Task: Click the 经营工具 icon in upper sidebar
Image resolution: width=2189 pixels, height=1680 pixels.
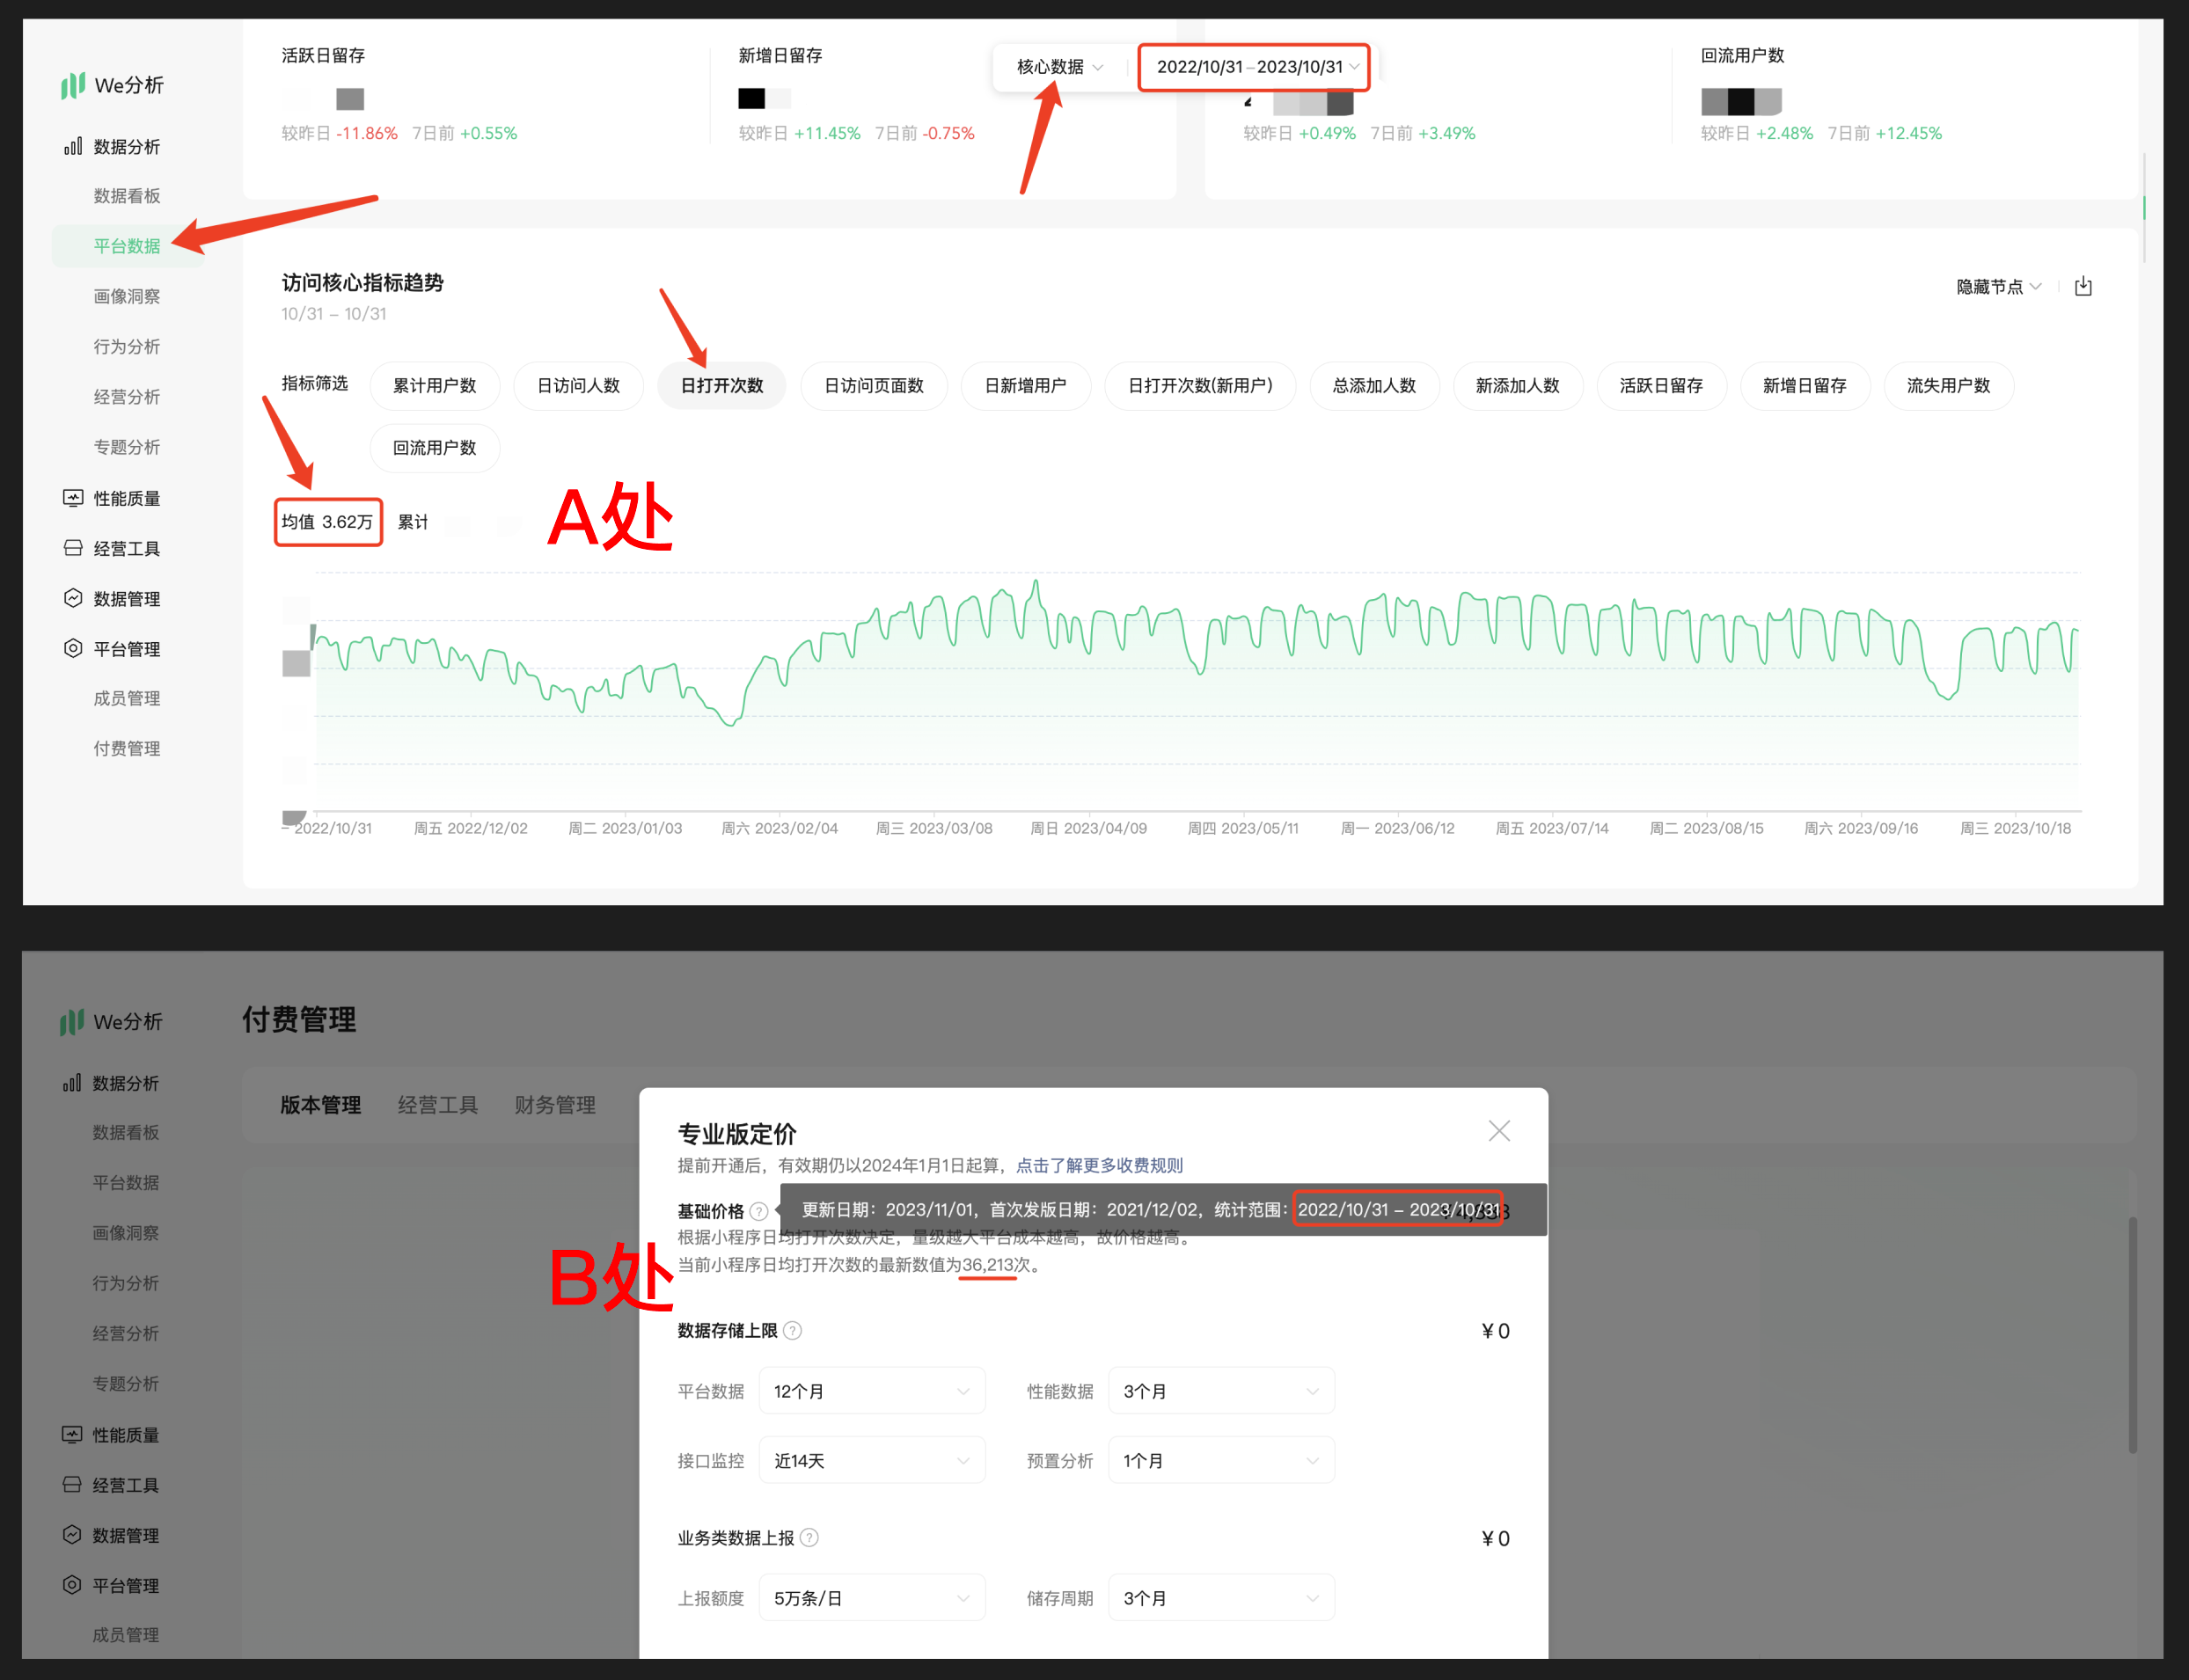Action: 73,548
